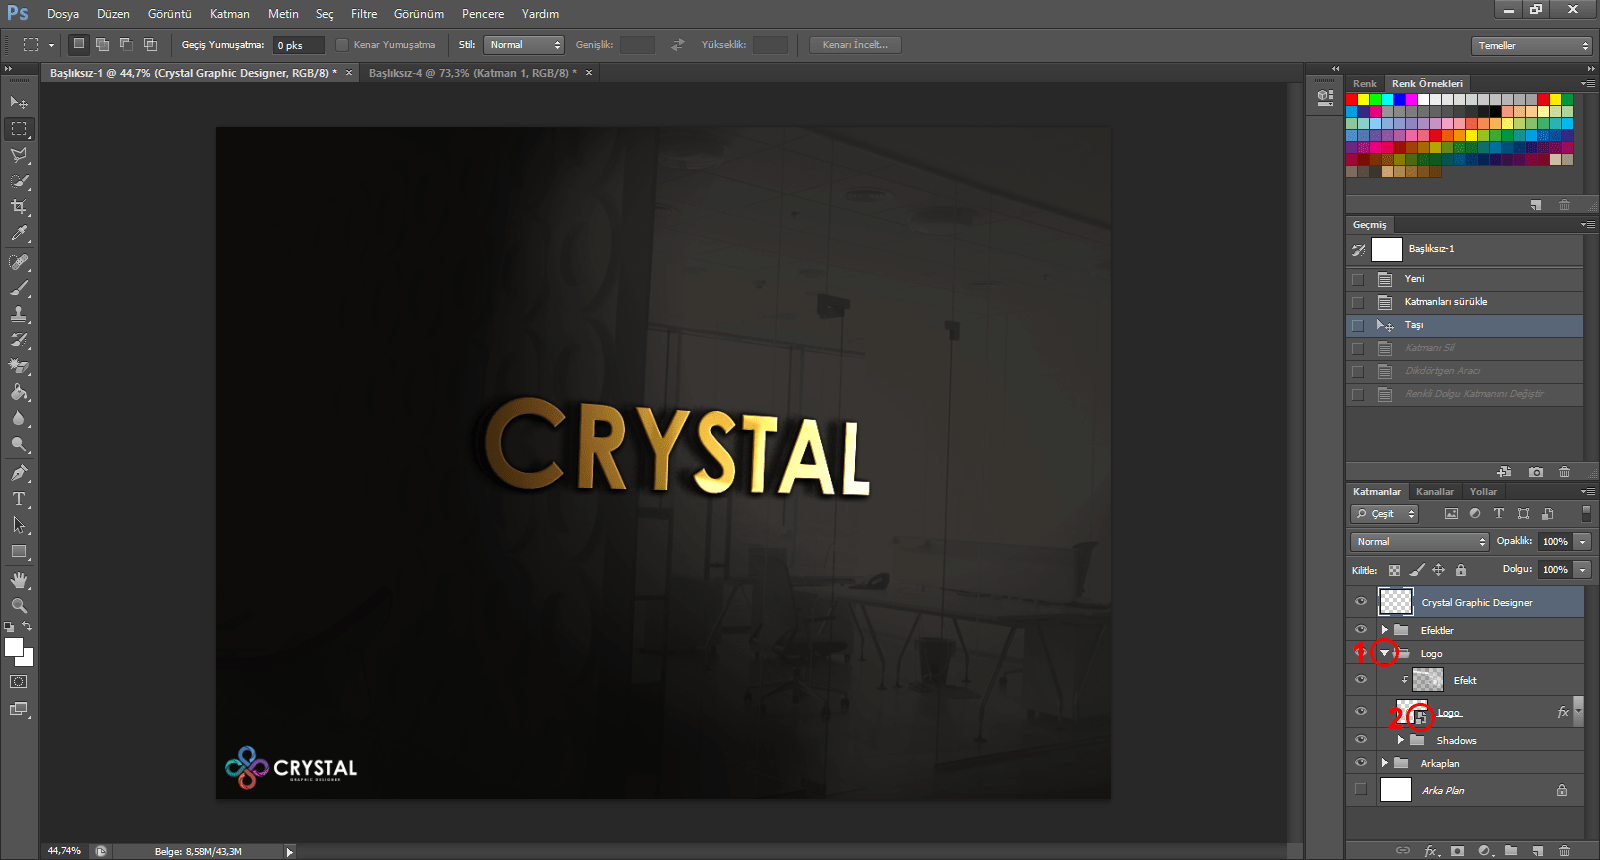1600x860 pixels.
Task: Select the Dodge tool
Action: pyautogui.click(x=19, y=444)
